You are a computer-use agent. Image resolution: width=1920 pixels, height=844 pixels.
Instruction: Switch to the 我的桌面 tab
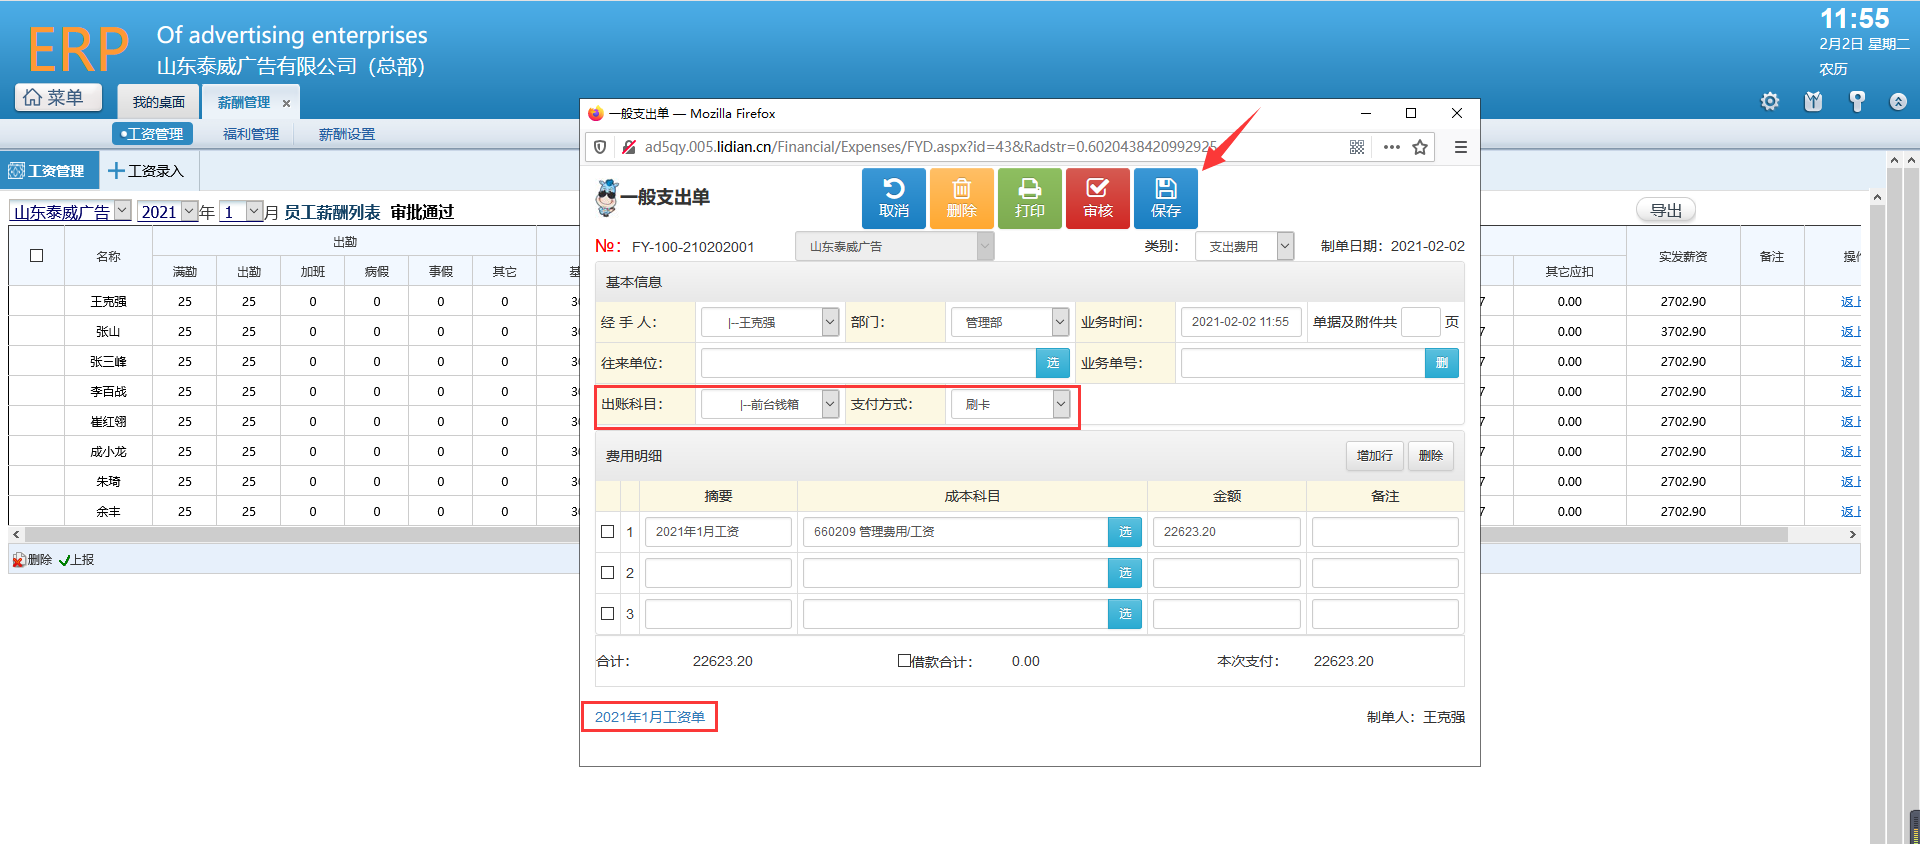tap(159, 102)
